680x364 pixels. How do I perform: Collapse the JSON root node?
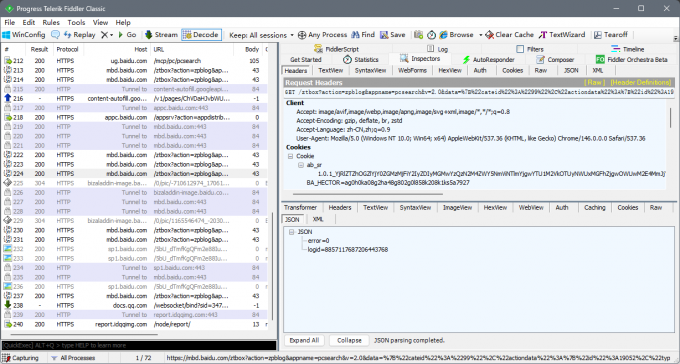click(292, 232)
